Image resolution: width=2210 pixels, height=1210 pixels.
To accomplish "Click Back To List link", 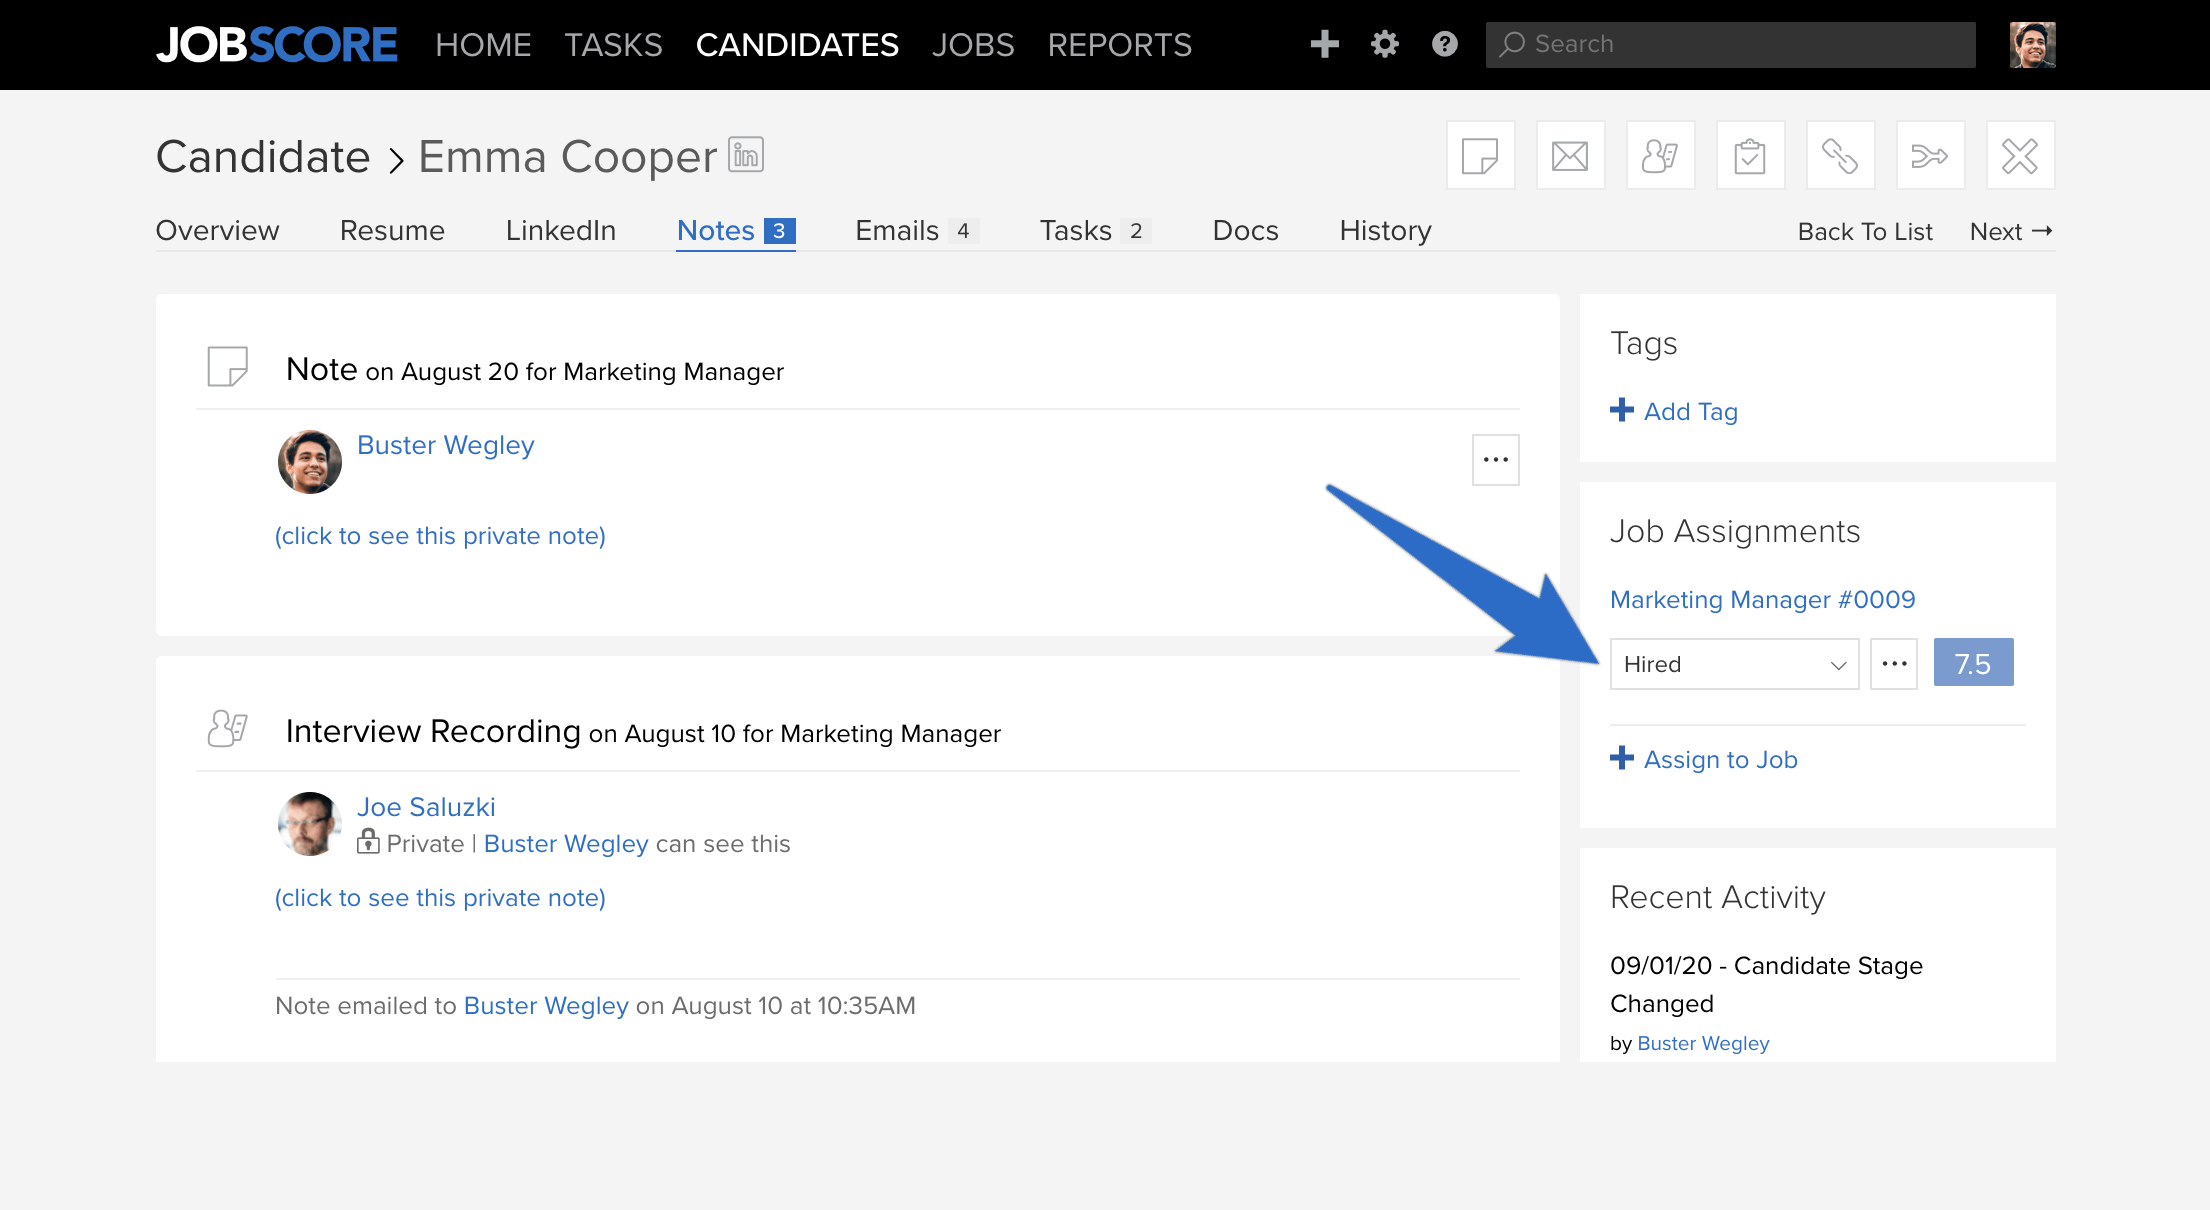I will [1865, 232].
